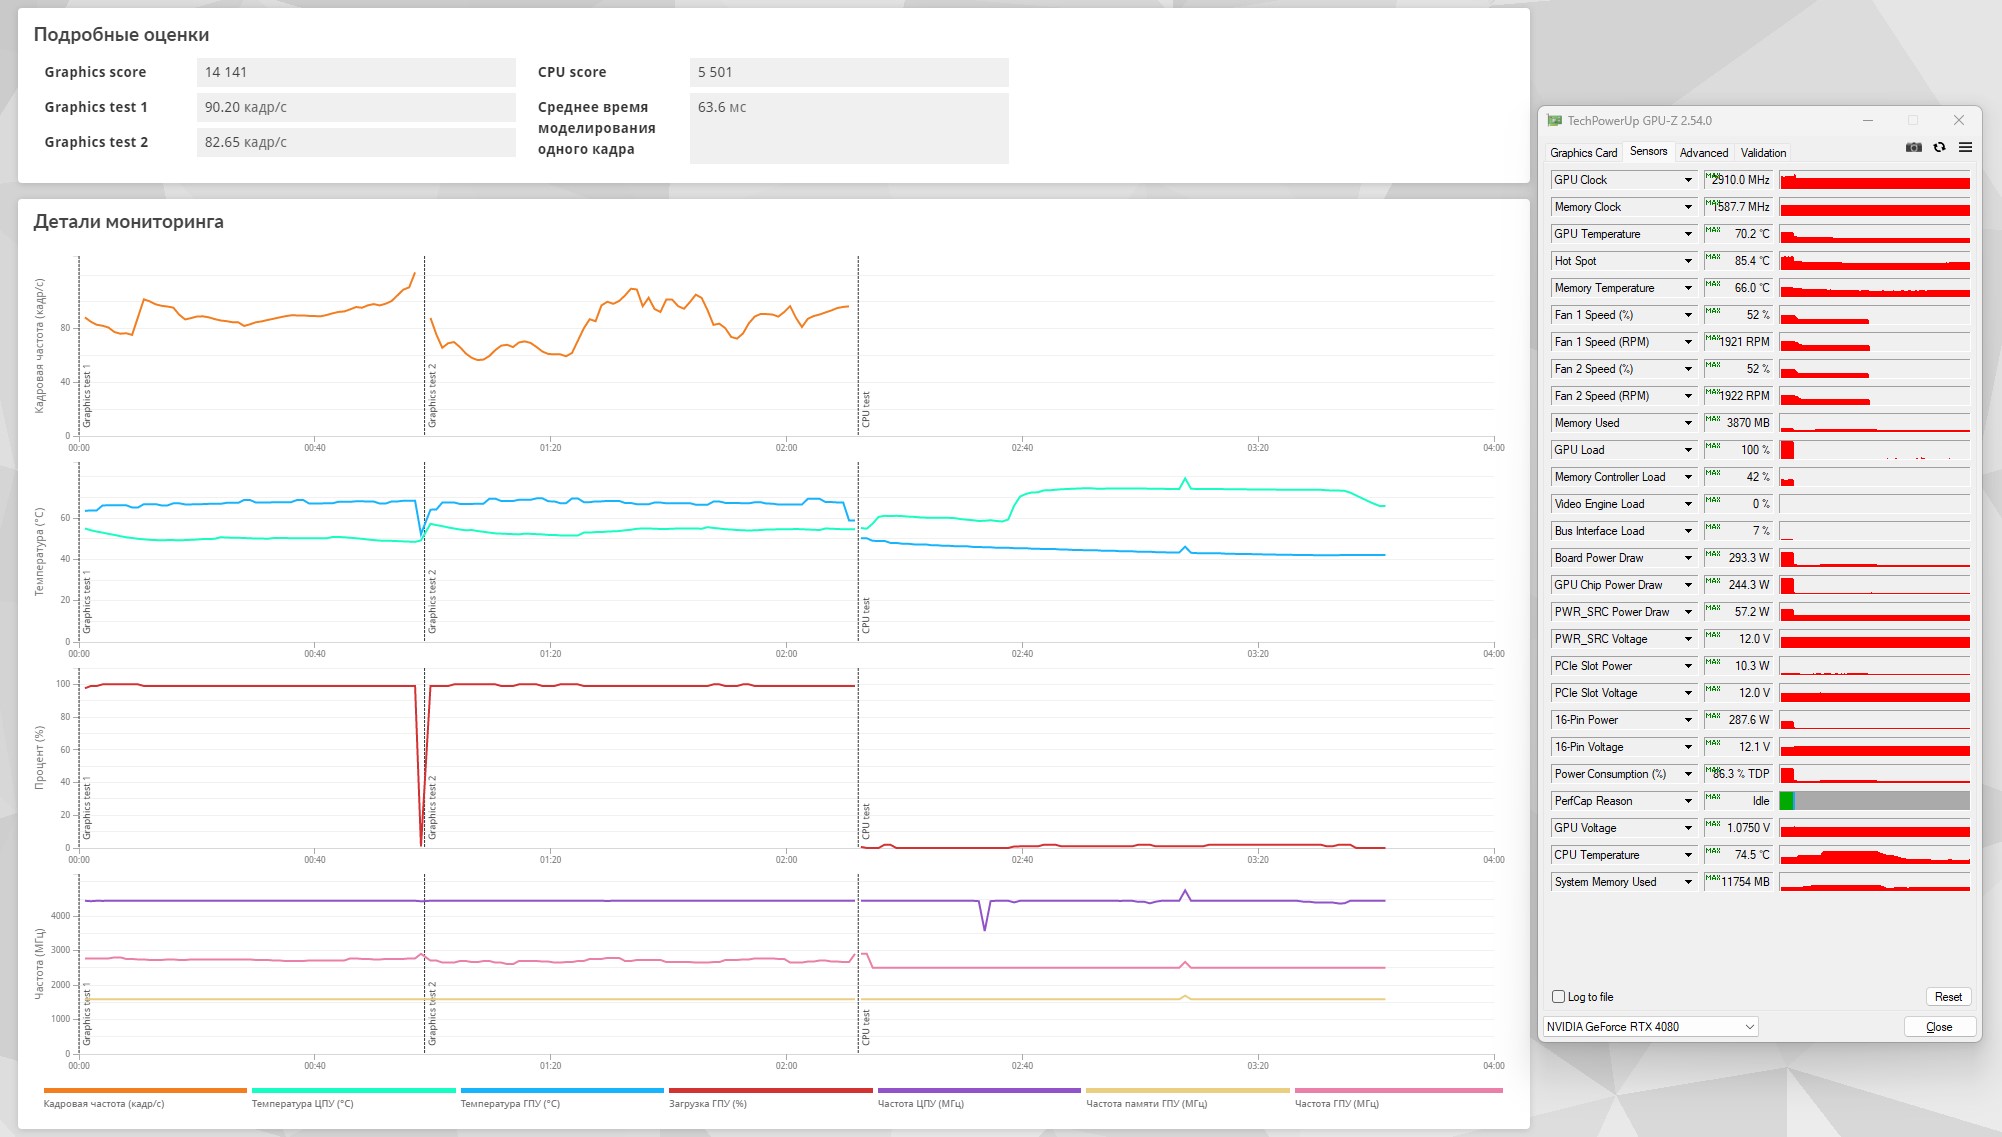The image size is (2002, 1137).
Task: Open the Hot Spot sensor dropdown arrow
Action: tap(1688, 261)
